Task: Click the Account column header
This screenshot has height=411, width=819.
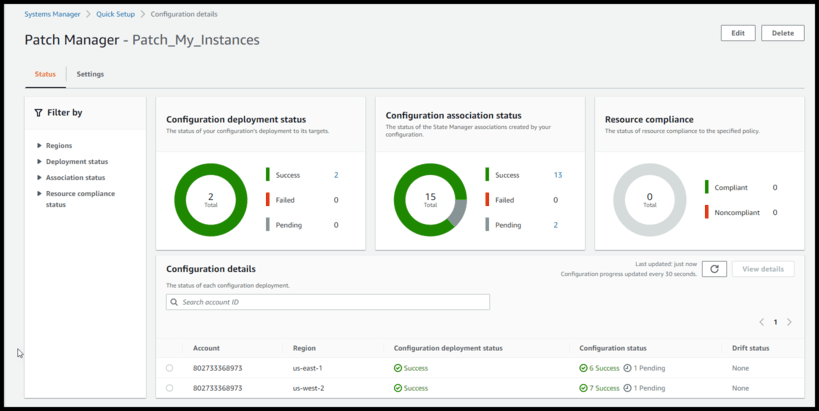Action: coord(206,348)
